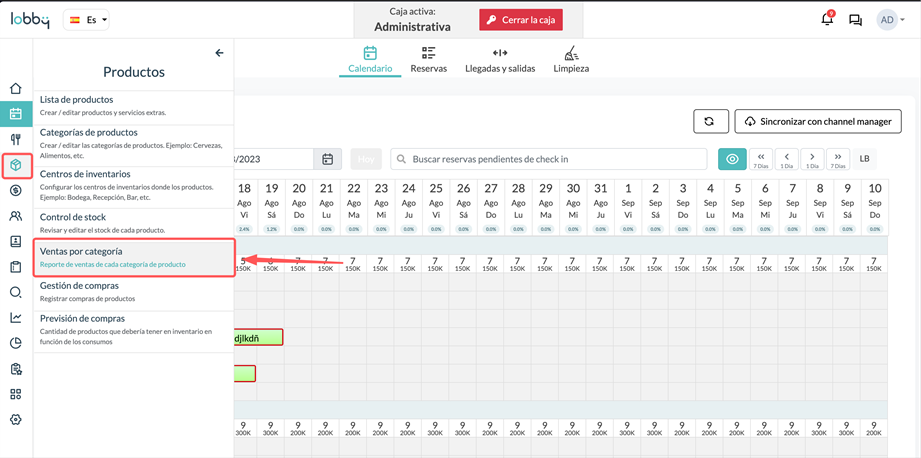Select the calendar icon in sidebar
This screenshot has width=921, height=458.
click(16, 114)
